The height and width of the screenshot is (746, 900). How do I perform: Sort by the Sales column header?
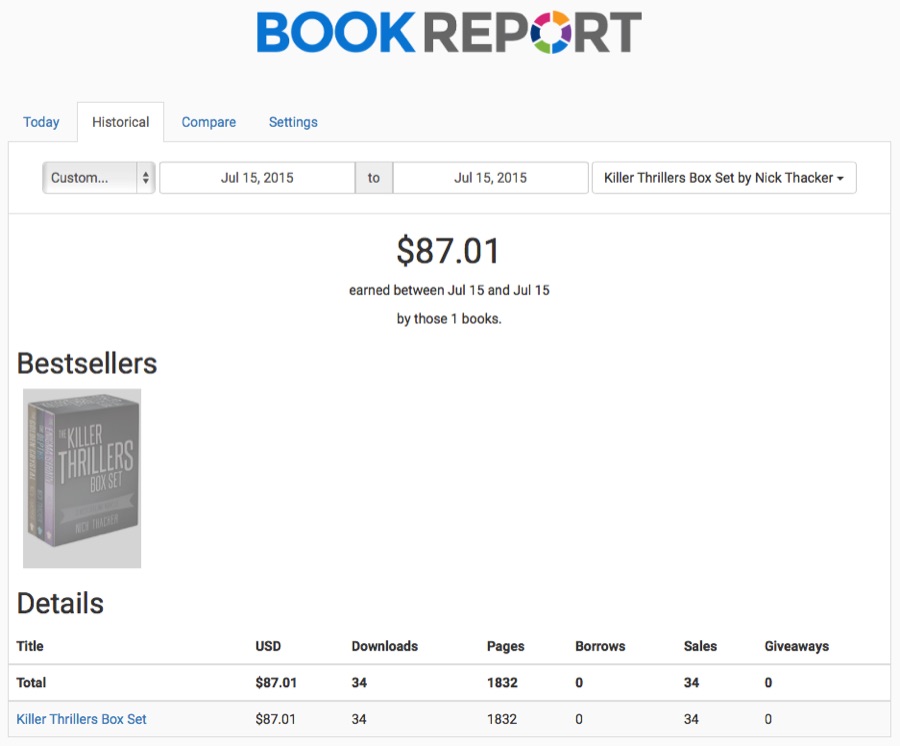700,646
